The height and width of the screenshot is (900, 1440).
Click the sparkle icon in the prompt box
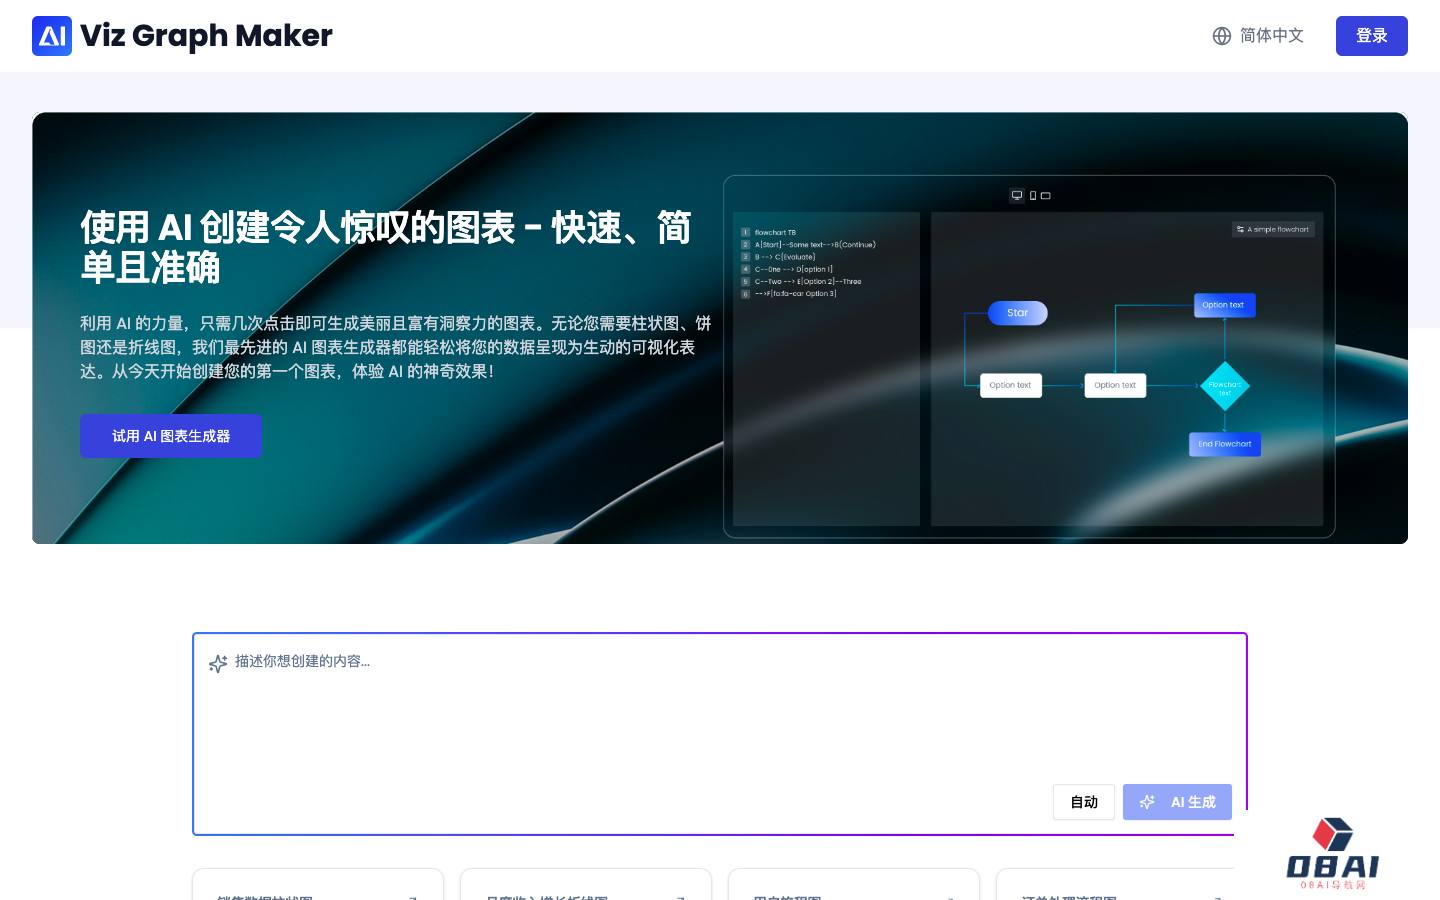point(218,663)
